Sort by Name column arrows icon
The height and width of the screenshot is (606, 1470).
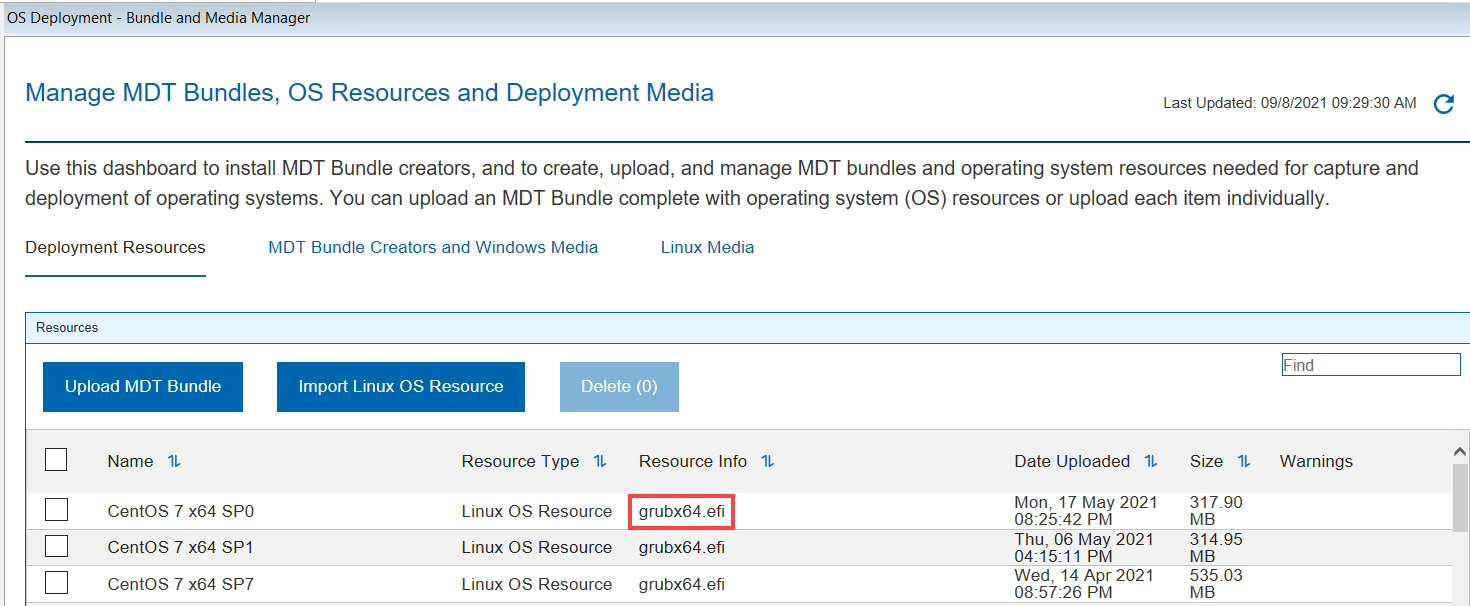coord(174,461)
